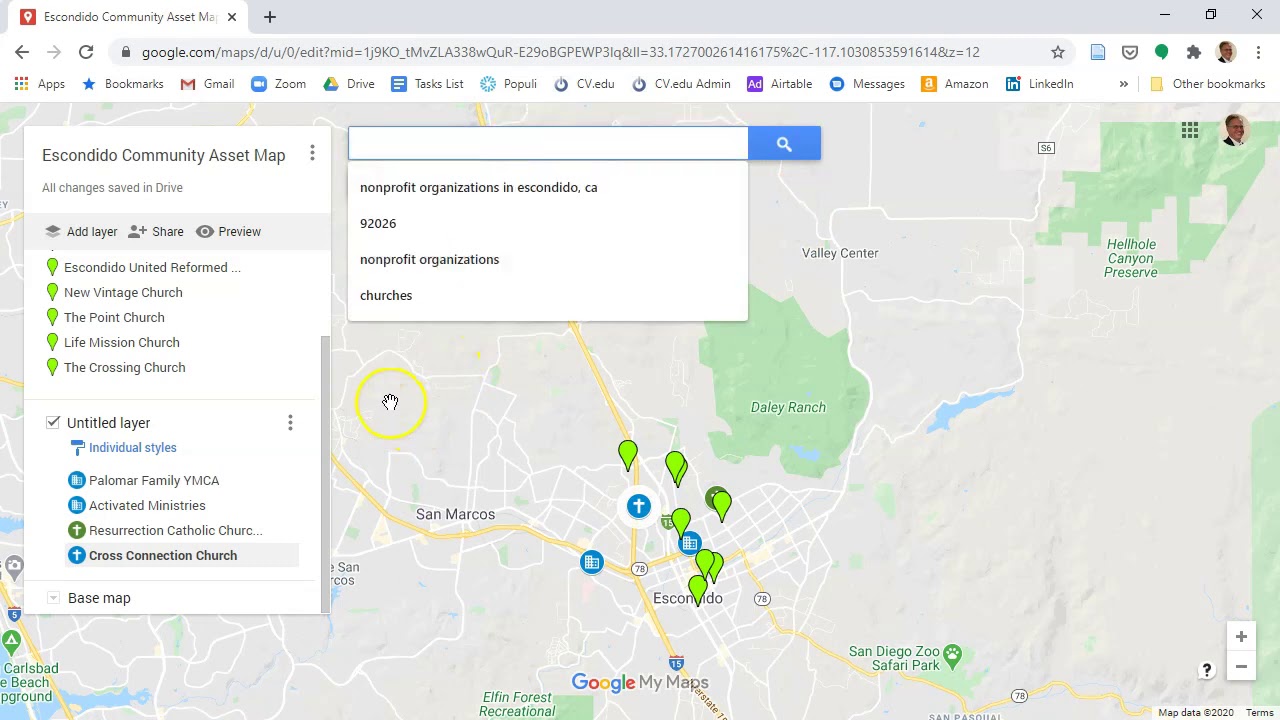Open the Apps shortcut in bookmarks bar
Viewport: 1280px width, 720px height.
(x=39, y=84)
